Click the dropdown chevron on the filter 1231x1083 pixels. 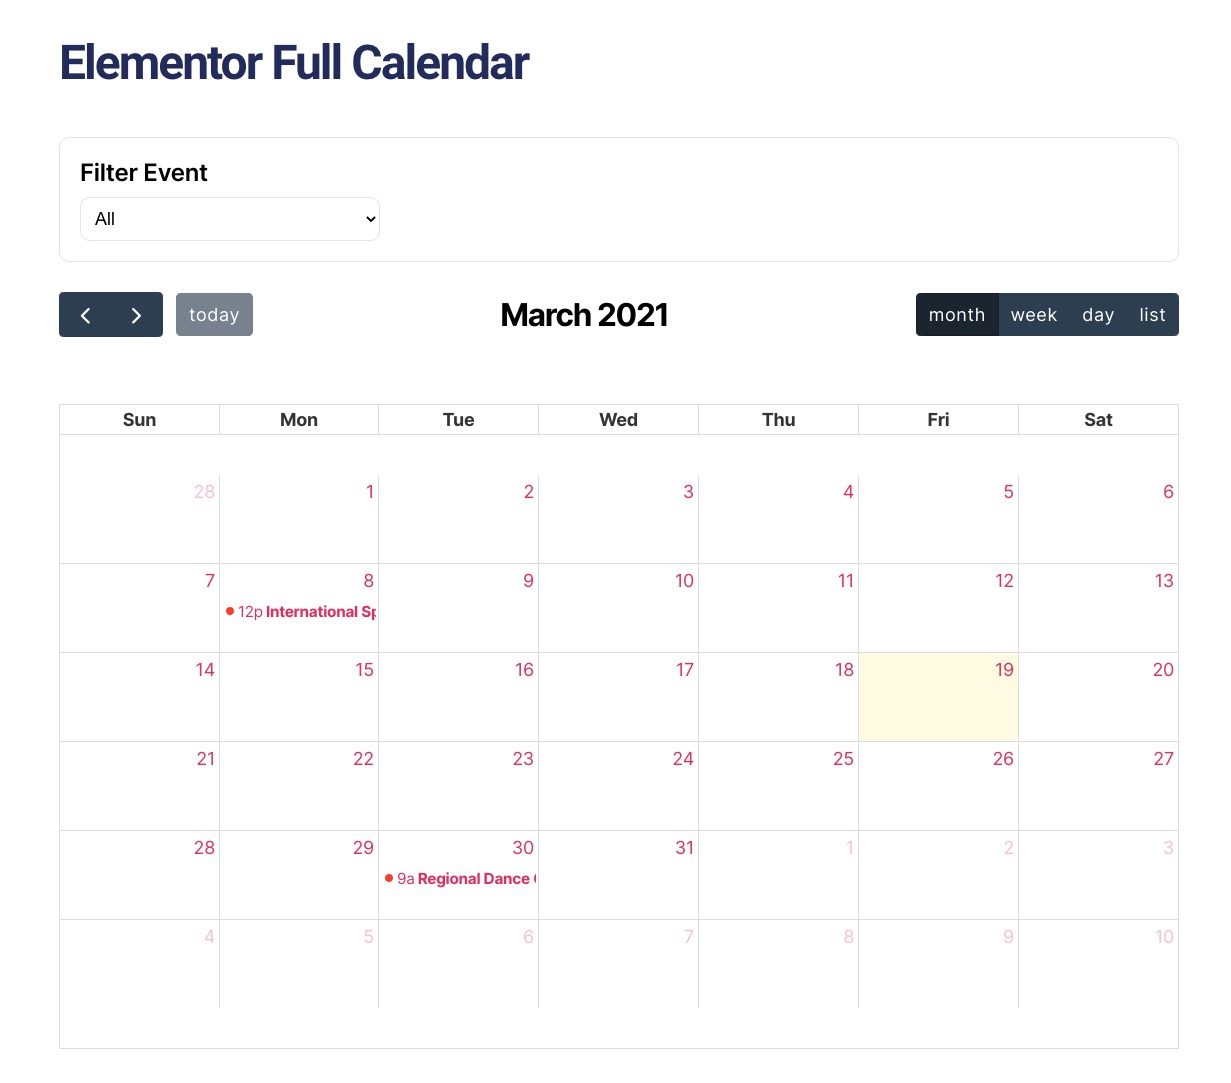tap(368, 218)
